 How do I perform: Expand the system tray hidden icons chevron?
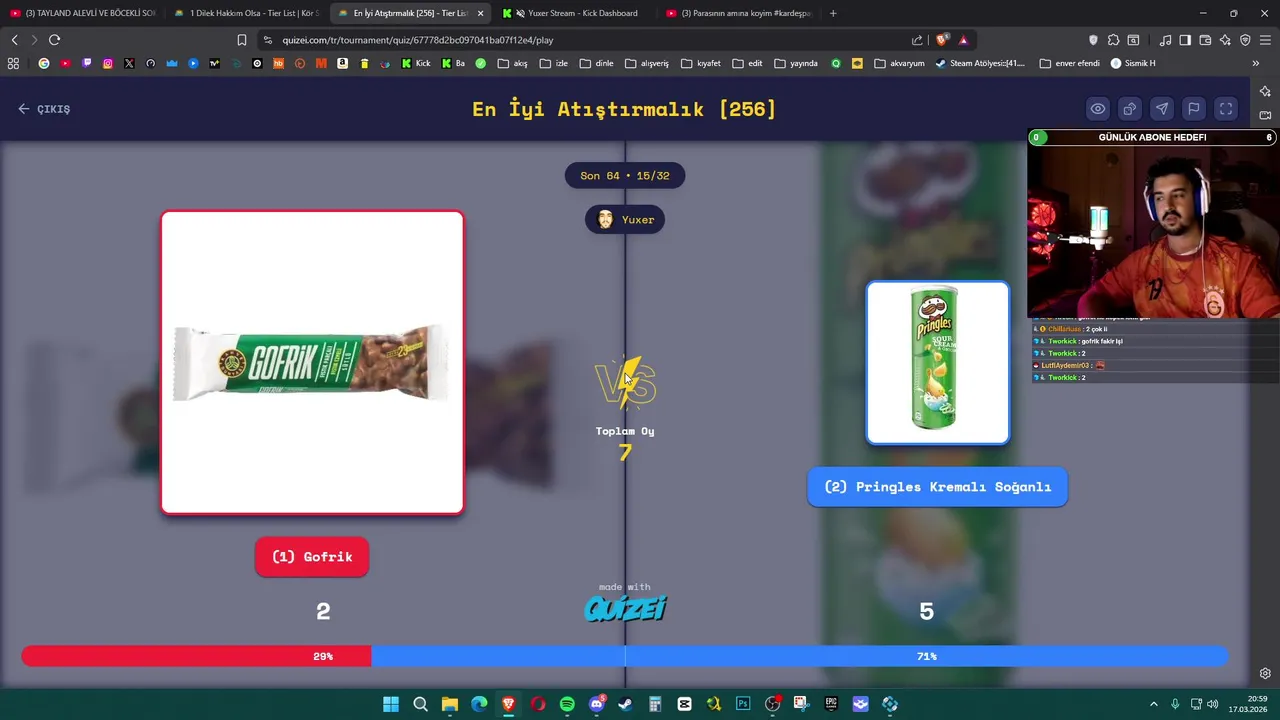1153,704
